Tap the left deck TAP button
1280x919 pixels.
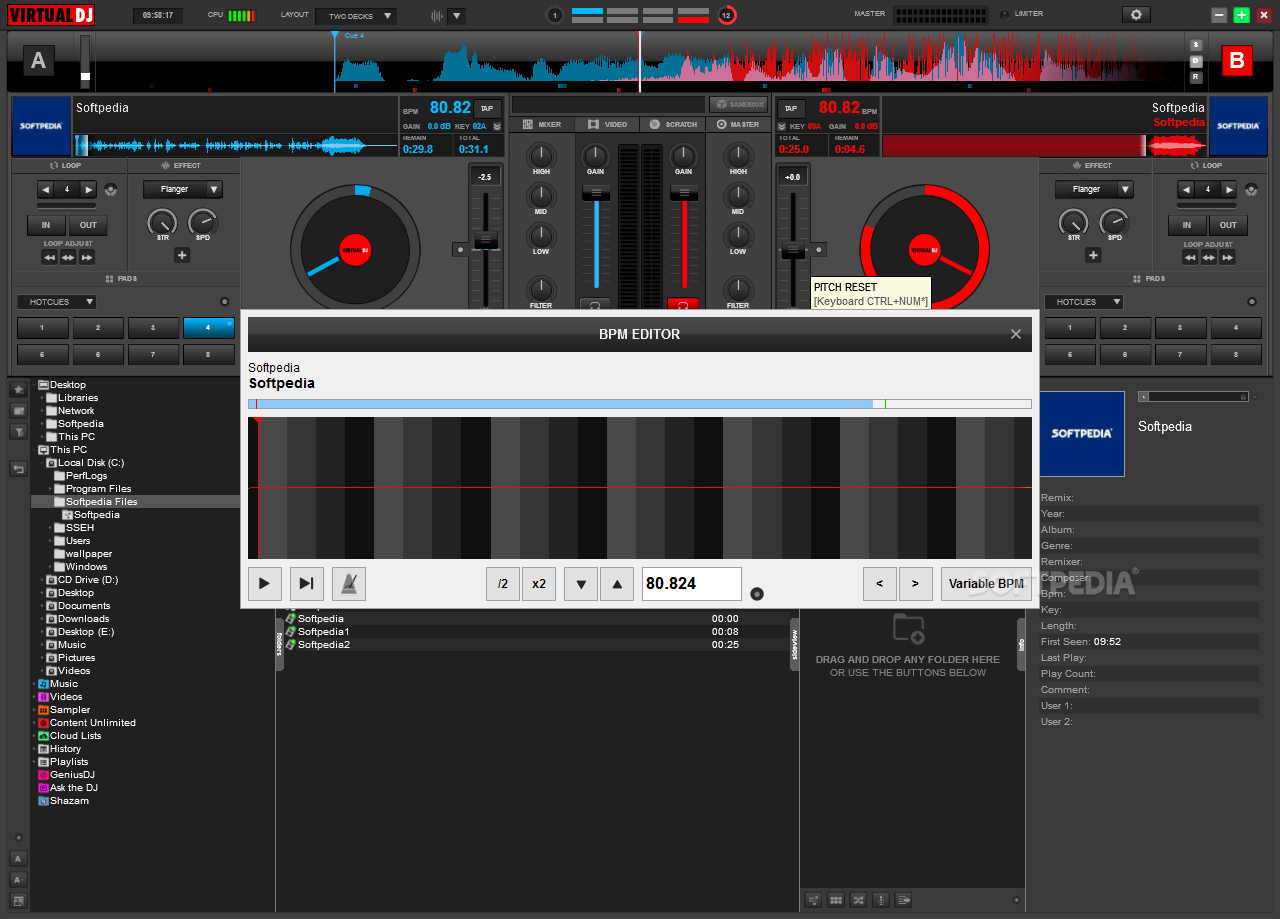[x=488, y=108]
